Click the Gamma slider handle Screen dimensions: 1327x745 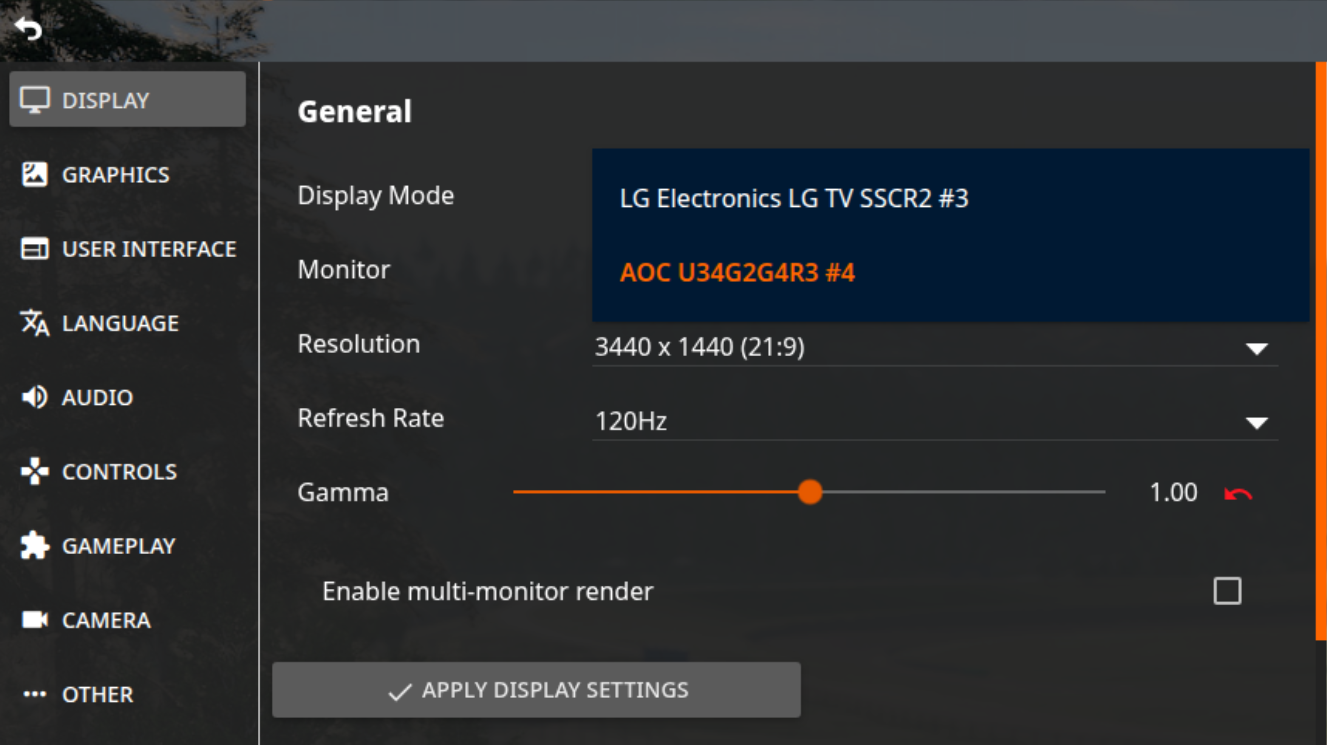pos(810,492)
